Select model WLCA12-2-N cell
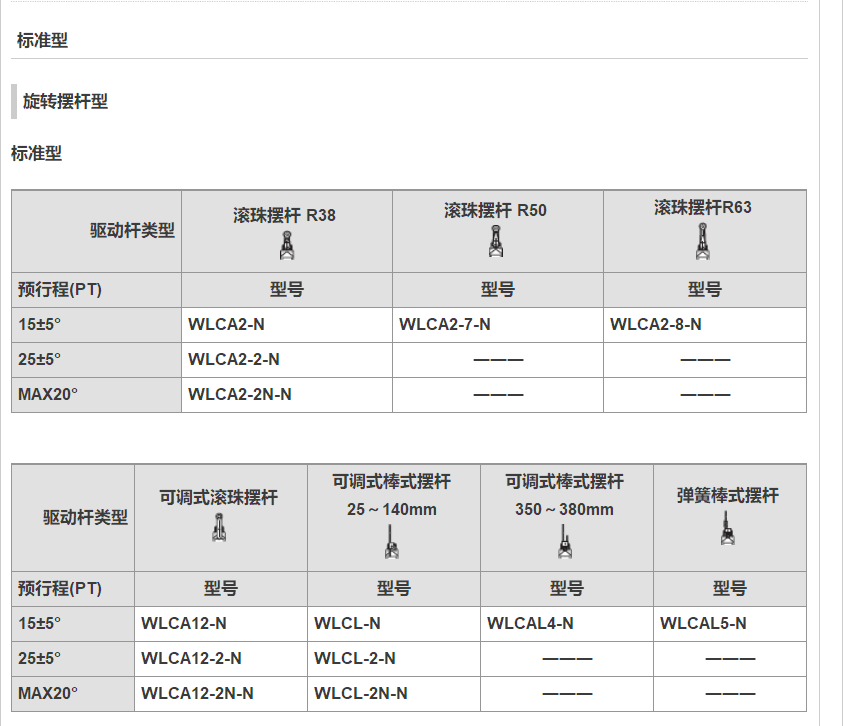This screenshot has width=845, height=726. pyautogui.click(x=221, y=659)
